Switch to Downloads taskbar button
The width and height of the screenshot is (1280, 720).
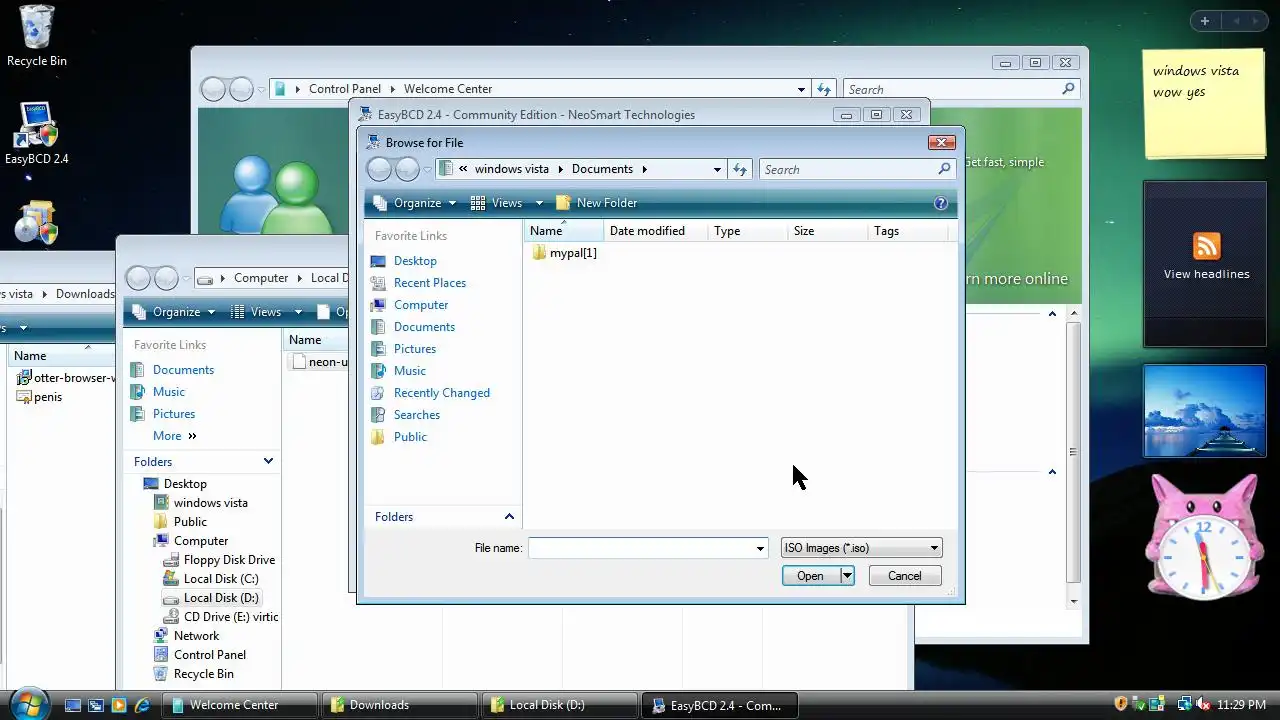[x=400, y=705]
